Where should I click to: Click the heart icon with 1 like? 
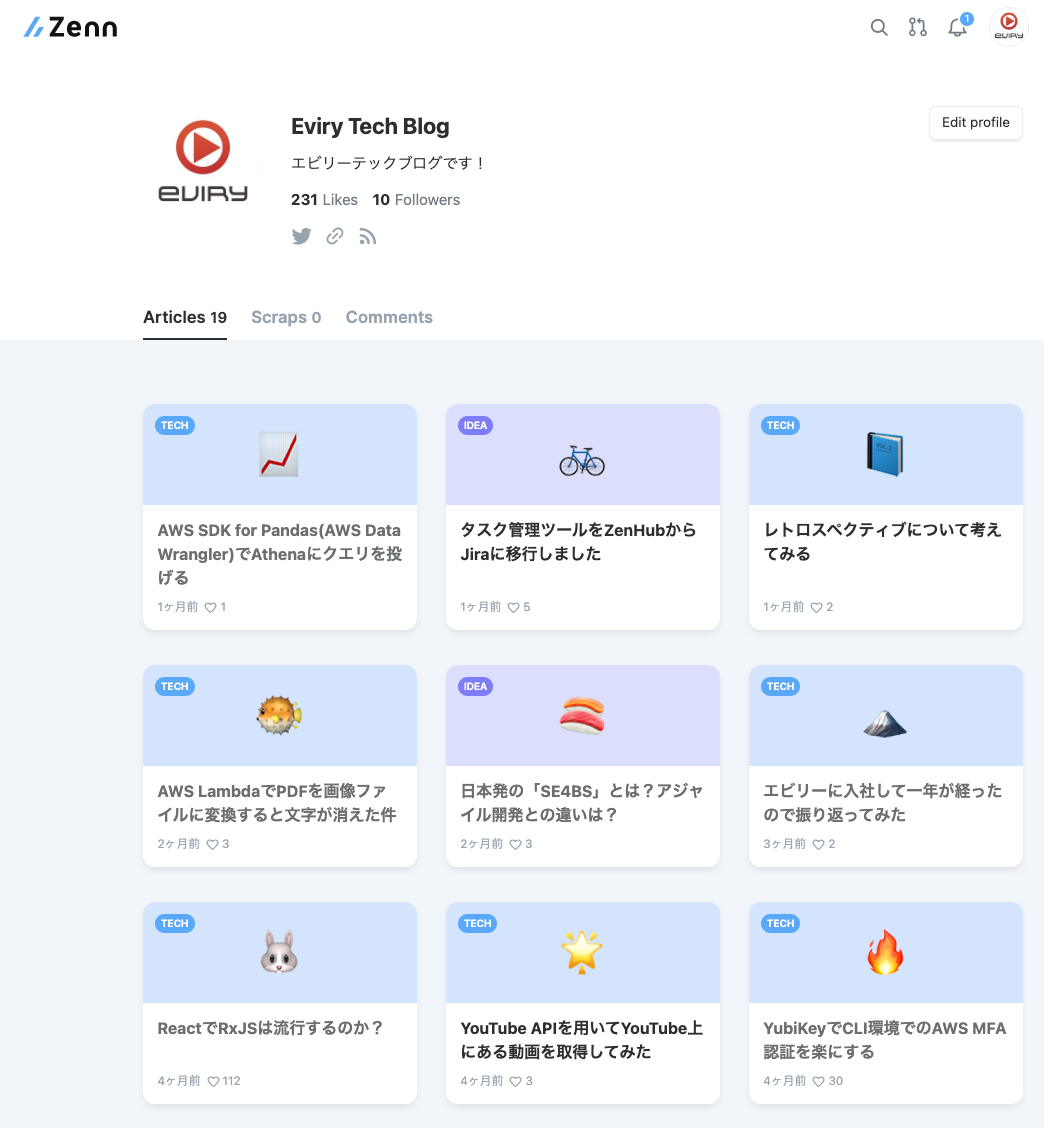click(x=210, y=607)
